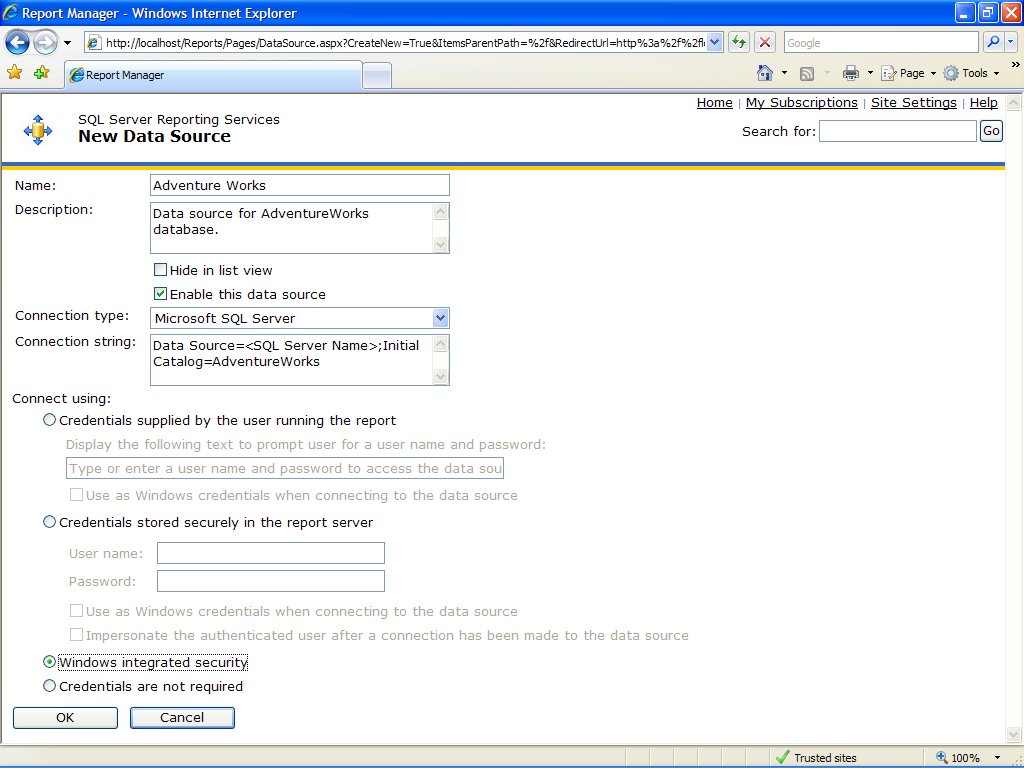Open the recent pages dropdown arrow
The height and width of the screenshot is (768, 1024).
tap(67, 43)
